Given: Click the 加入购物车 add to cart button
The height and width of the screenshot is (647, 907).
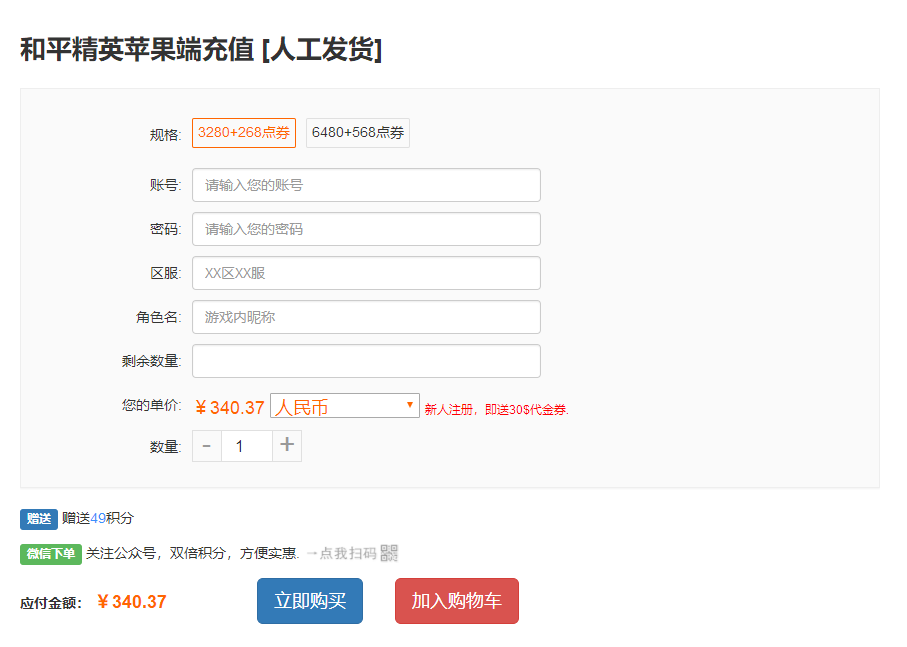Looking at the screenshot, I should coord(457,601).
